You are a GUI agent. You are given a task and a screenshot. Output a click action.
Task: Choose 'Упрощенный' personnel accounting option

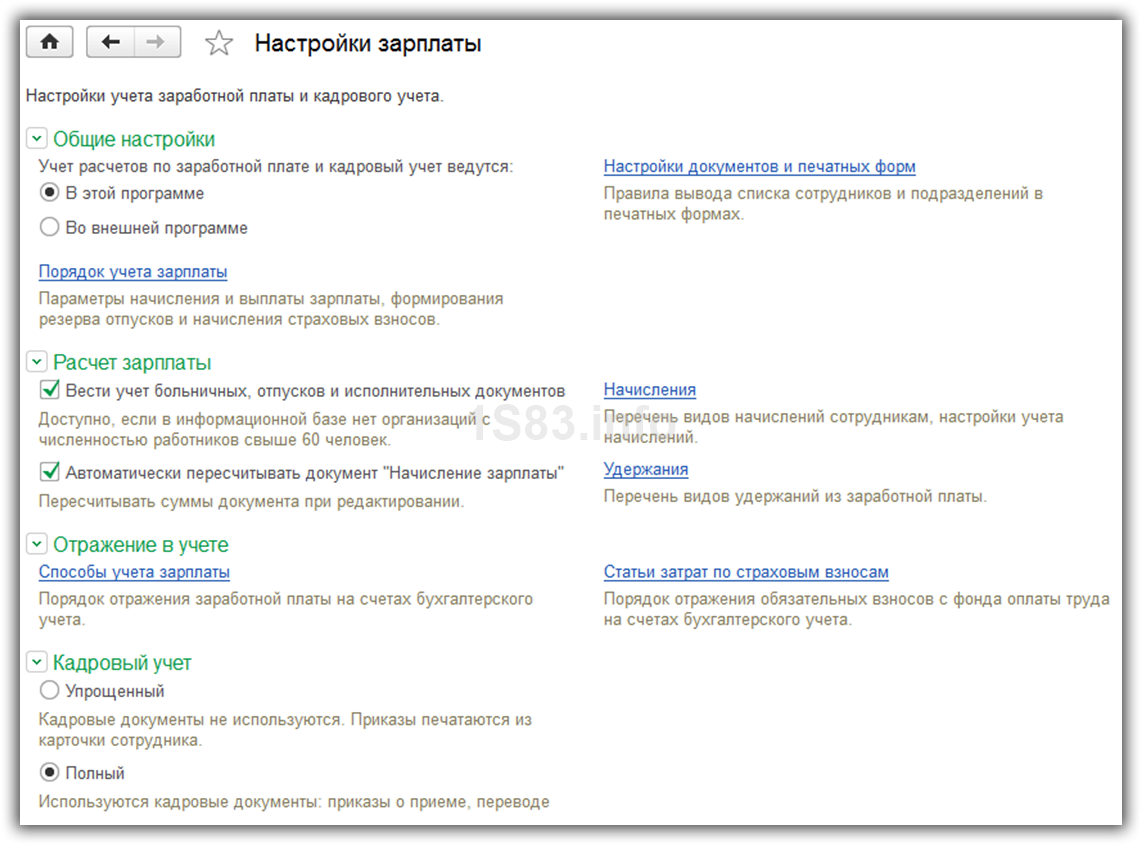pos(50,690)
